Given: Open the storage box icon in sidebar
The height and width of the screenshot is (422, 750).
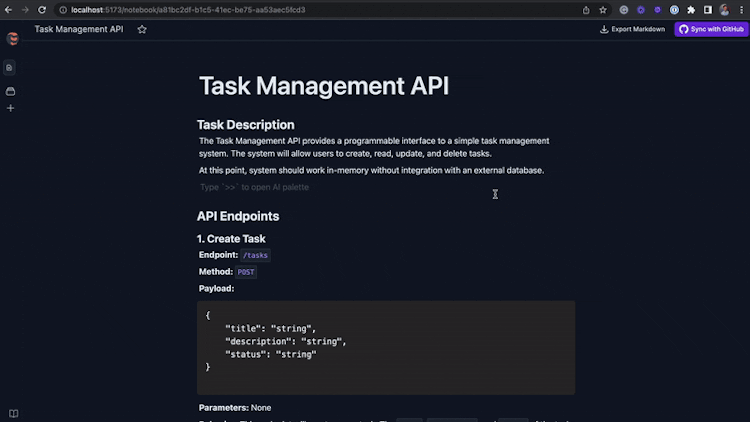Looking at the screenshot, I should tap(10, 91).
